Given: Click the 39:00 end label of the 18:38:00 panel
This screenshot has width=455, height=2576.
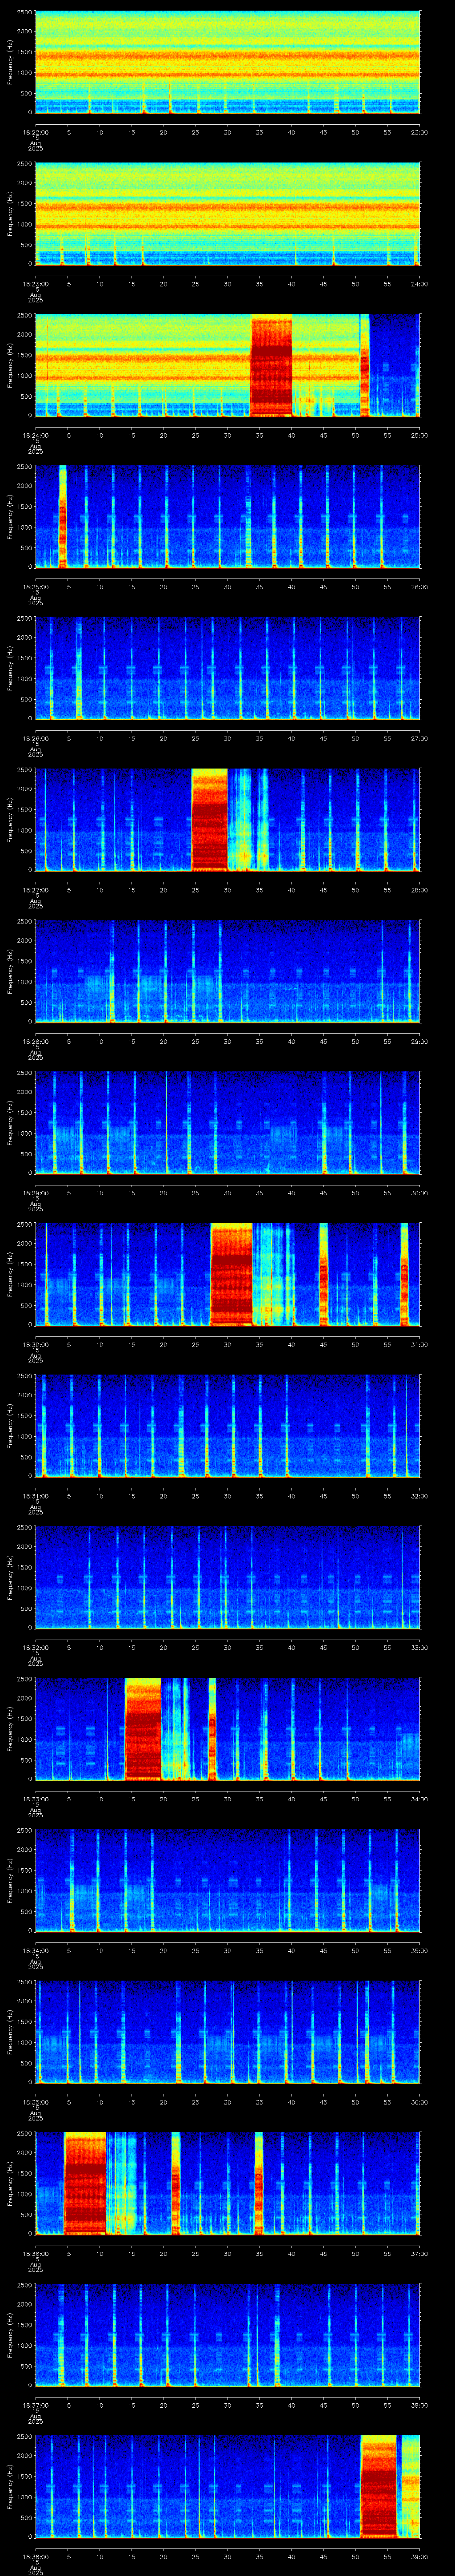Looking at the screenshot, I should click(x=420, y=2556).
